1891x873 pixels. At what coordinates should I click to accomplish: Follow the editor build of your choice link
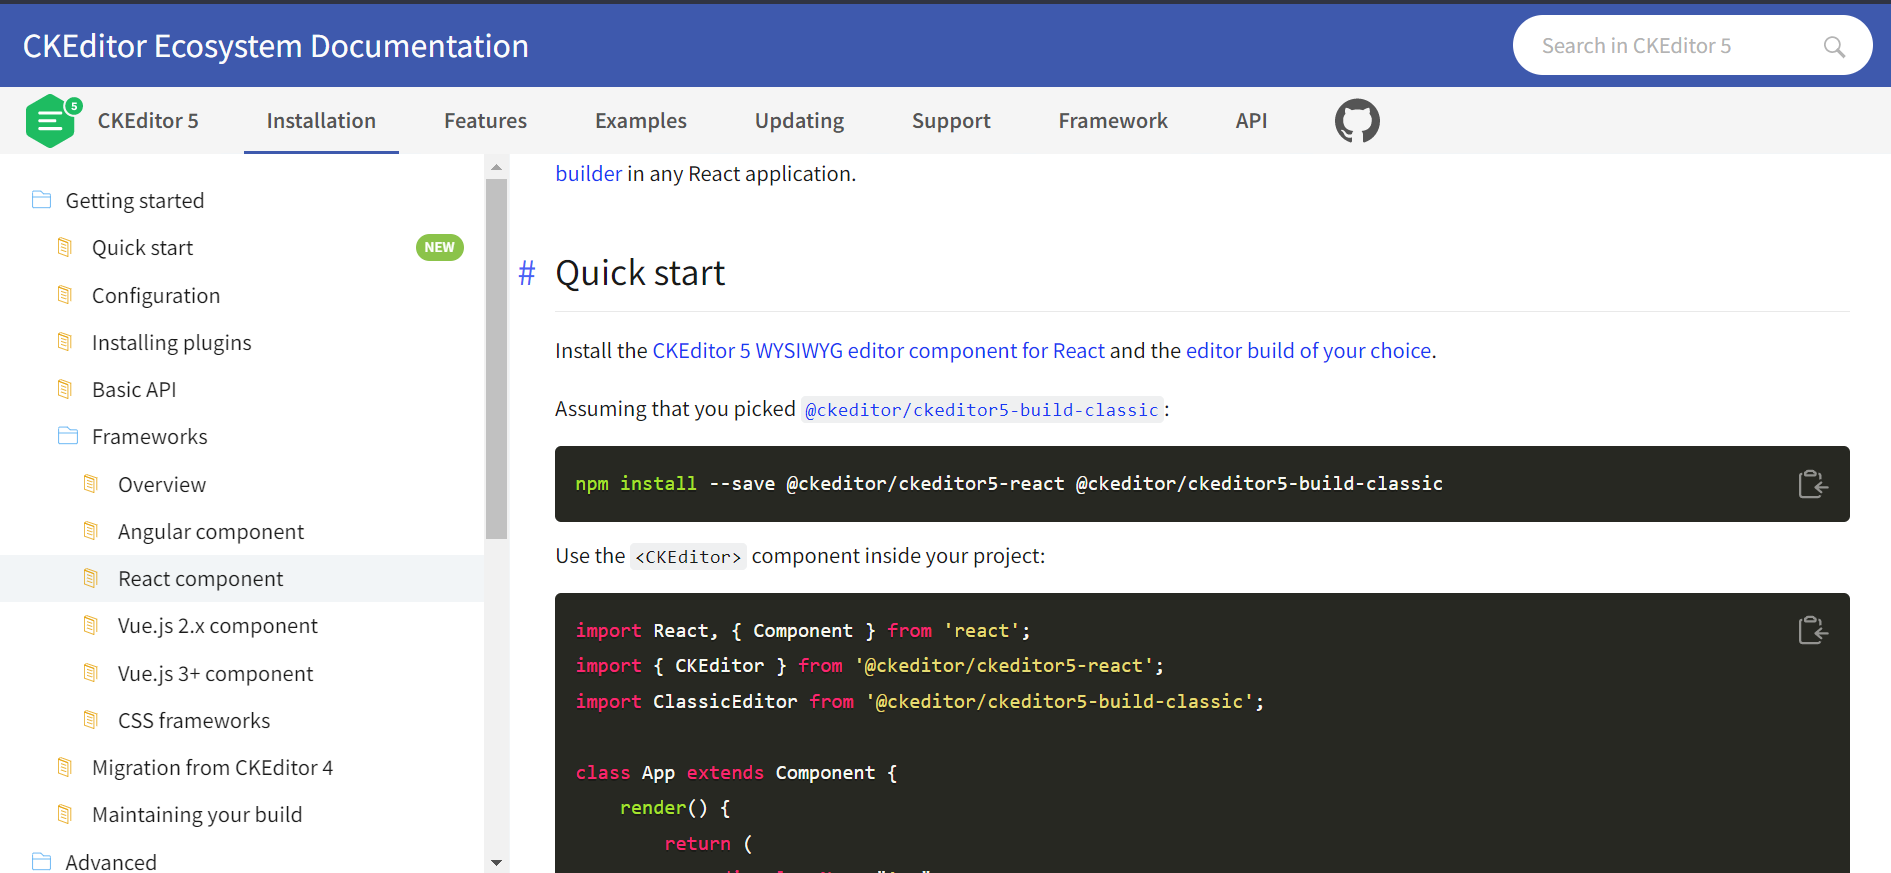(x=1308, y=350)
